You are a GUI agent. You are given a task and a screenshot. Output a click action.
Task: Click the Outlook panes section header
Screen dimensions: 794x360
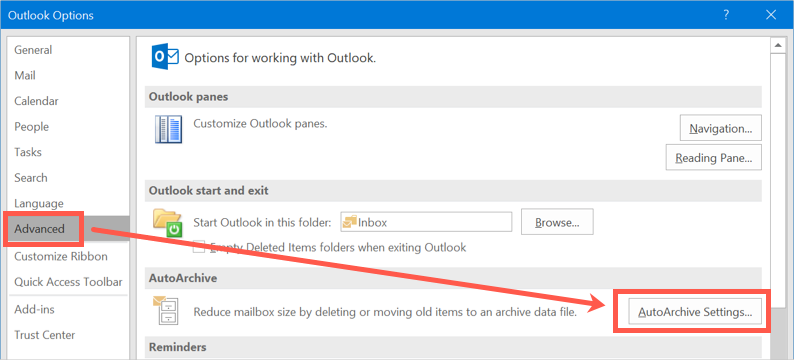pyautogui.click(x=453, y=97)
